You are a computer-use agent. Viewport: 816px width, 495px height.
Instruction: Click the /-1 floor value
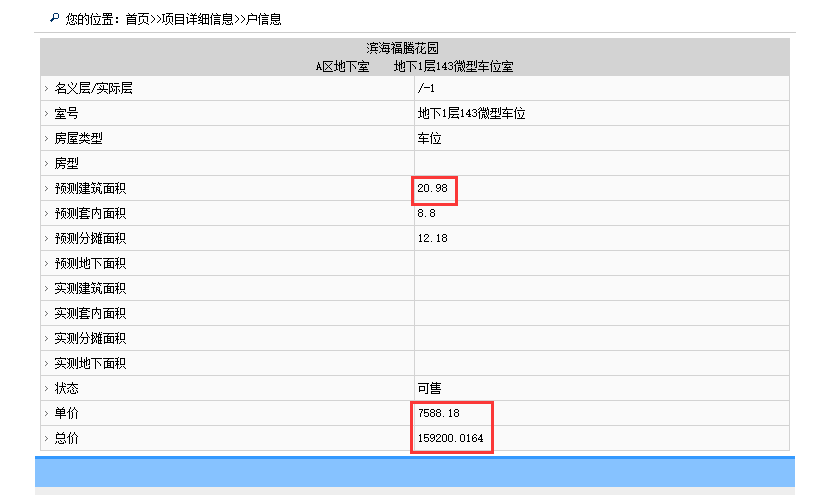coord(426,88)
